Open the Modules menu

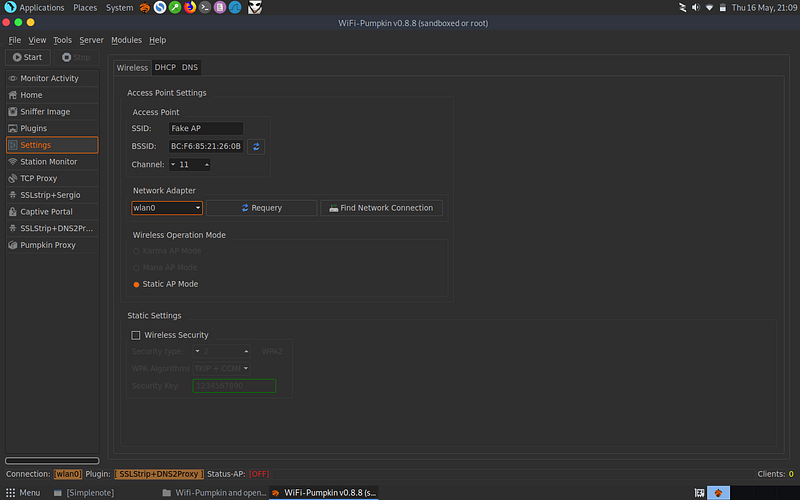(x=126, y=40)
